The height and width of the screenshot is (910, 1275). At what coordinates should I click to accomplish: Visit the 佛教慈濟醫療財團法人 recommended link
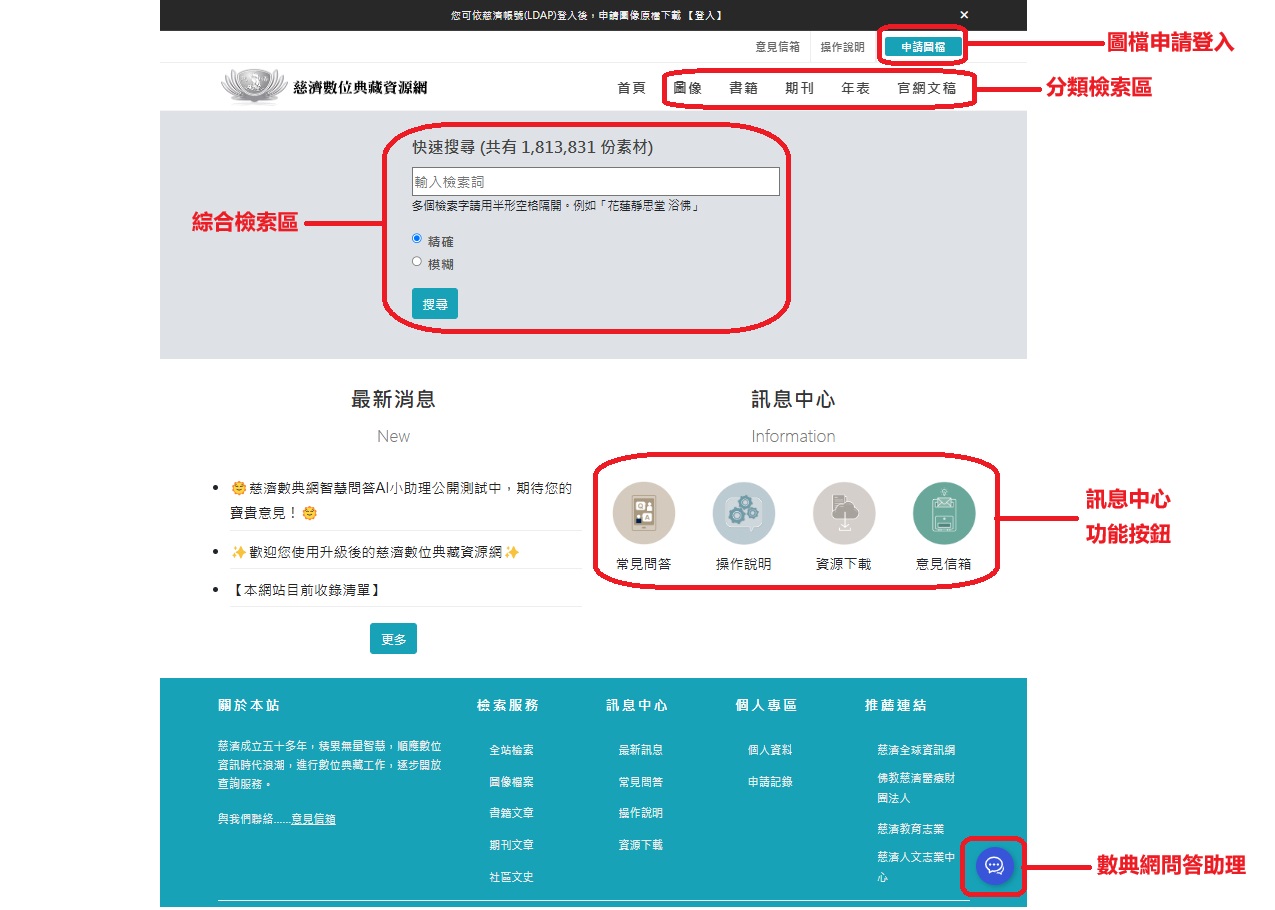click(x=916, y=788)
